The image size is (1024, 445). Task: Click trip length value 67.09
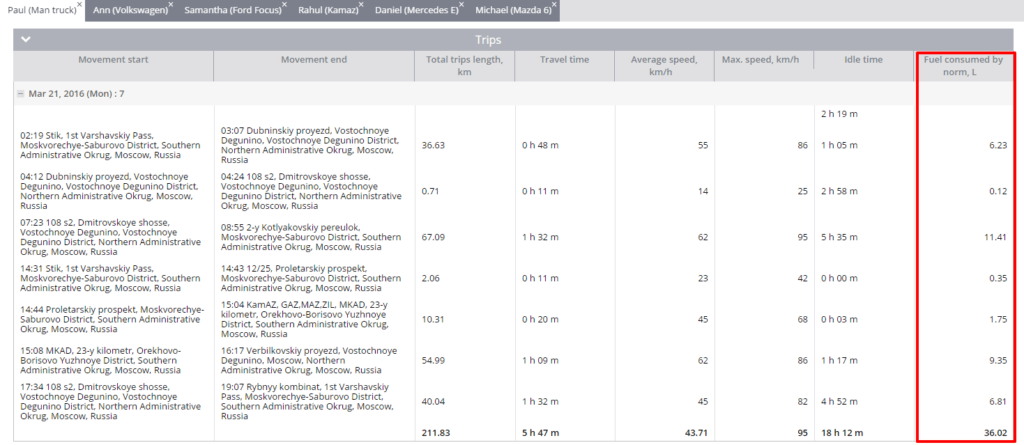point(434,237)
